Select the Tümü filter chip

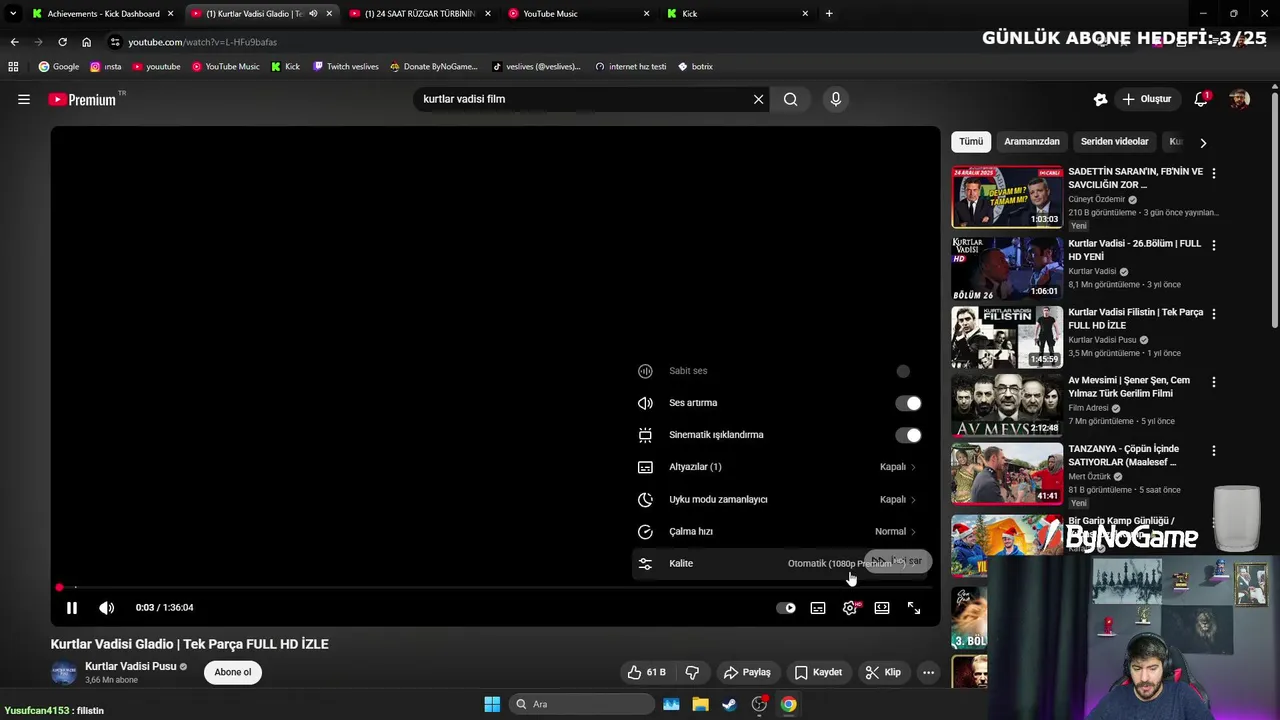(971, 142)
